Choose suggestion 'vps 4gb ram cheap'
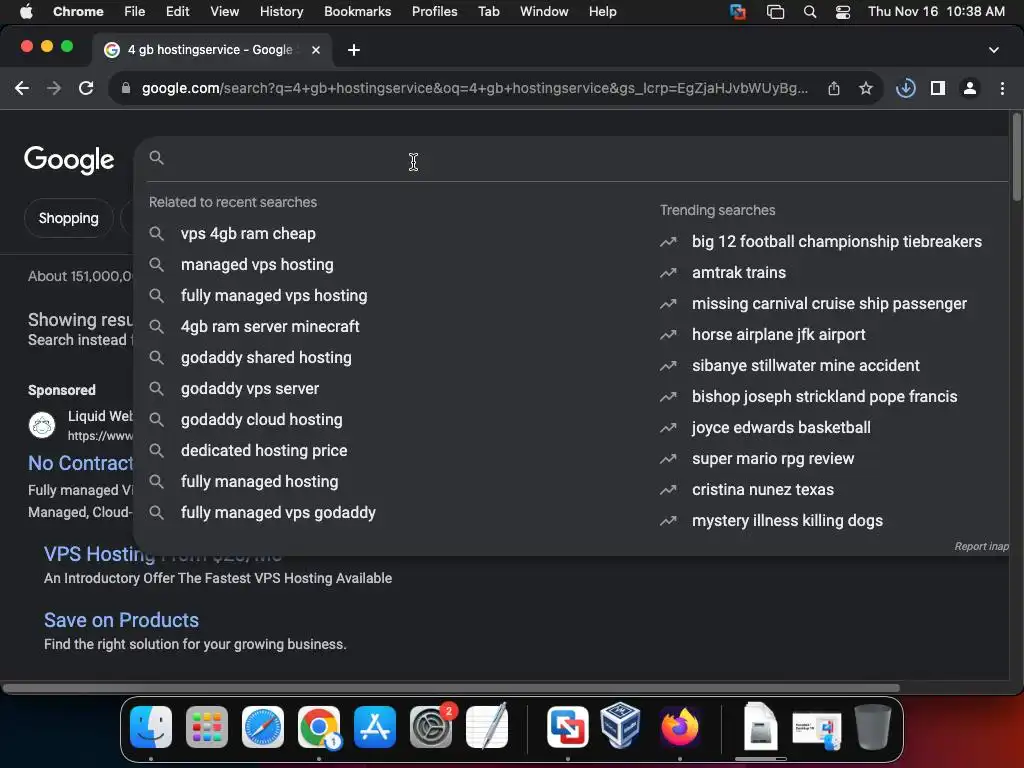This screenshot has width=1024, height=768. [248, 234]
